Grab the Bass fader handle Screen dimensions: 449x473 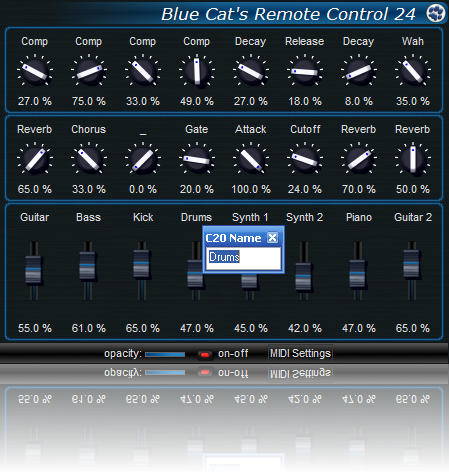click(88, 266)
